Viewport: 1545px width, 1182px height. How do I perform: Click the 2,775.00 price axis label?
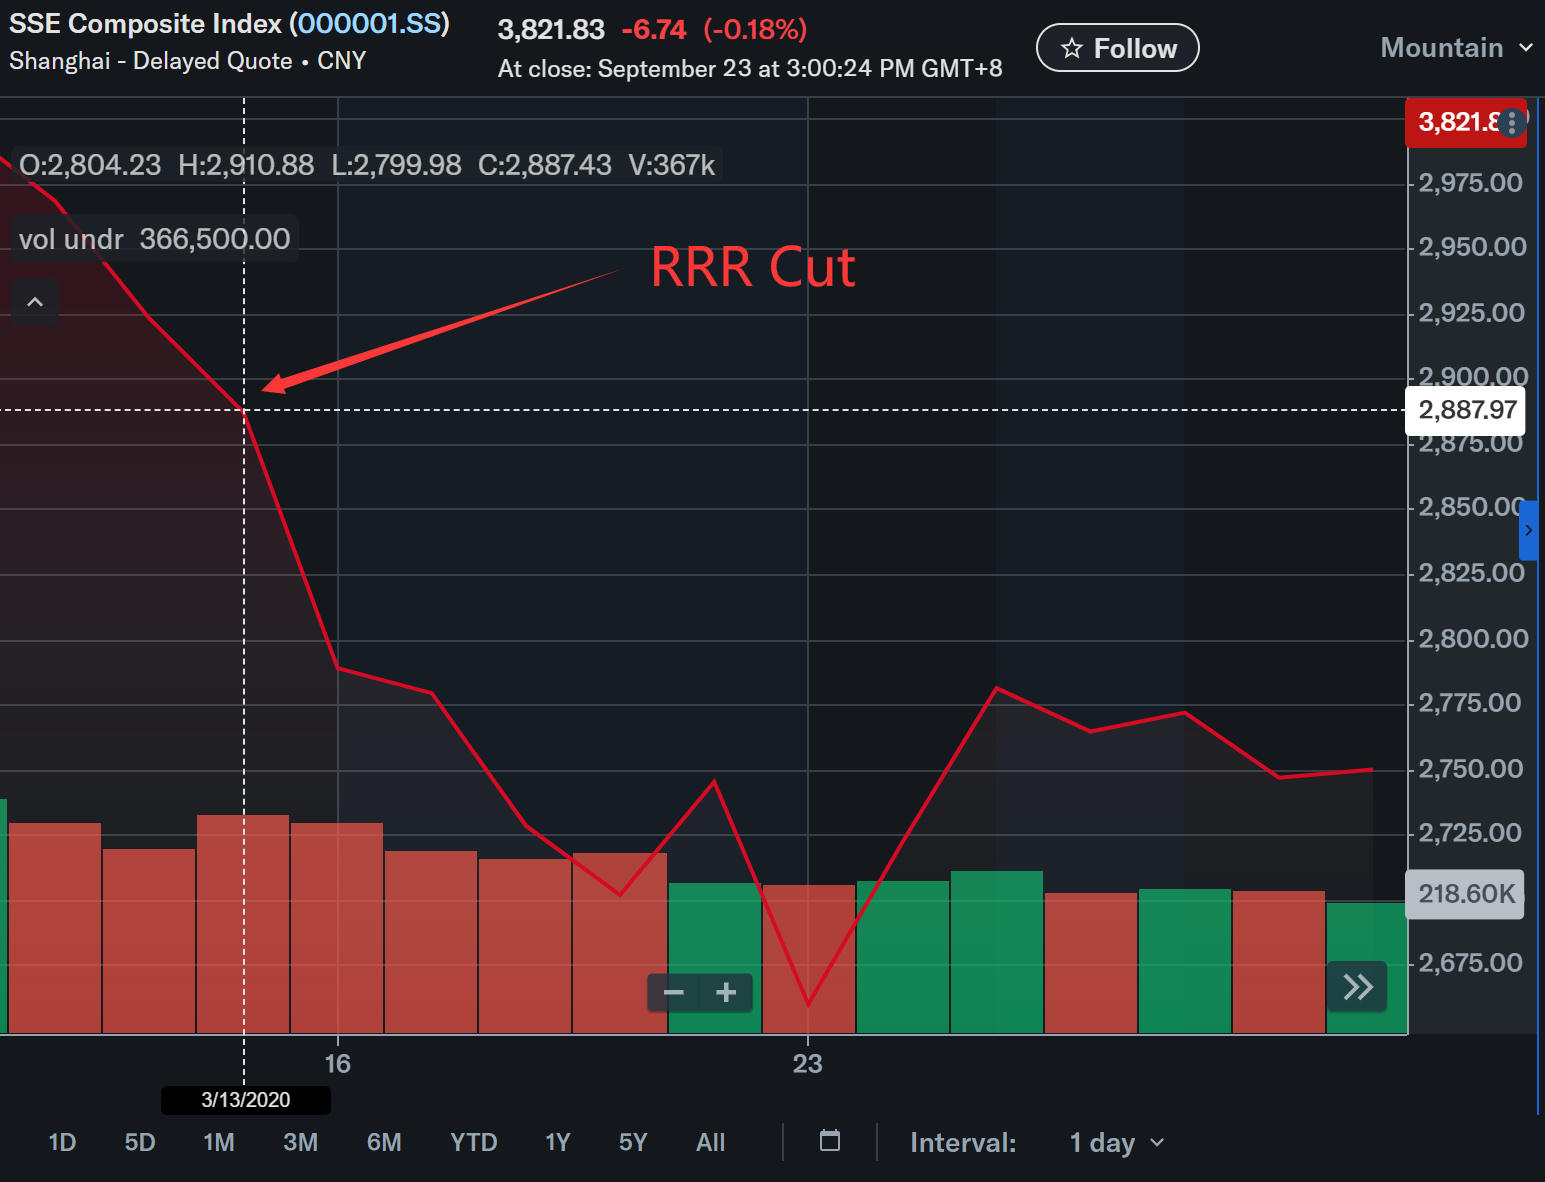pos(1470,703)
